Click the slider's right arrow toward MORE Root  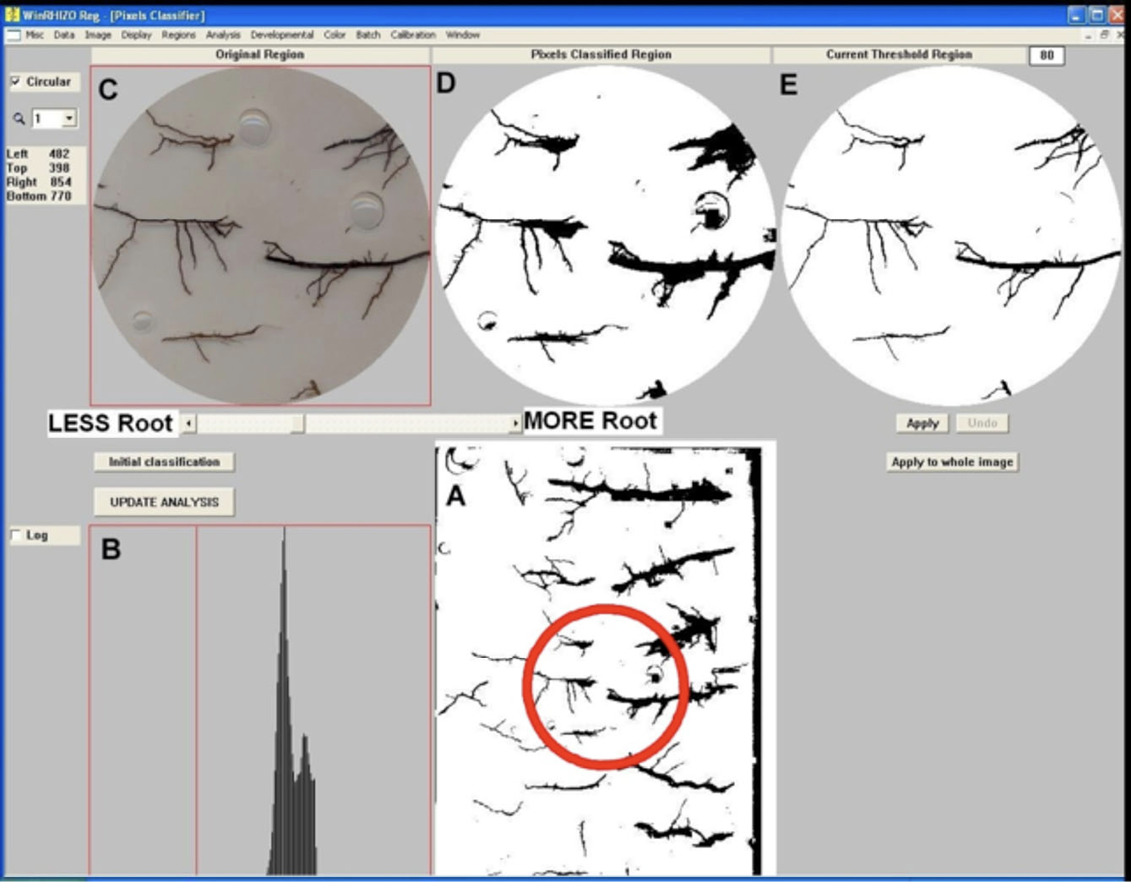(x=515, y=424)
